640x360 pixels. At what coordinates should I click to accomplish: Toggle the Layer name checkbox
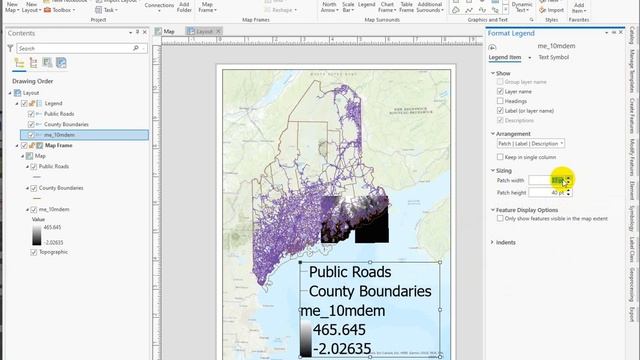pyautogui.click(x=500, y=91)
